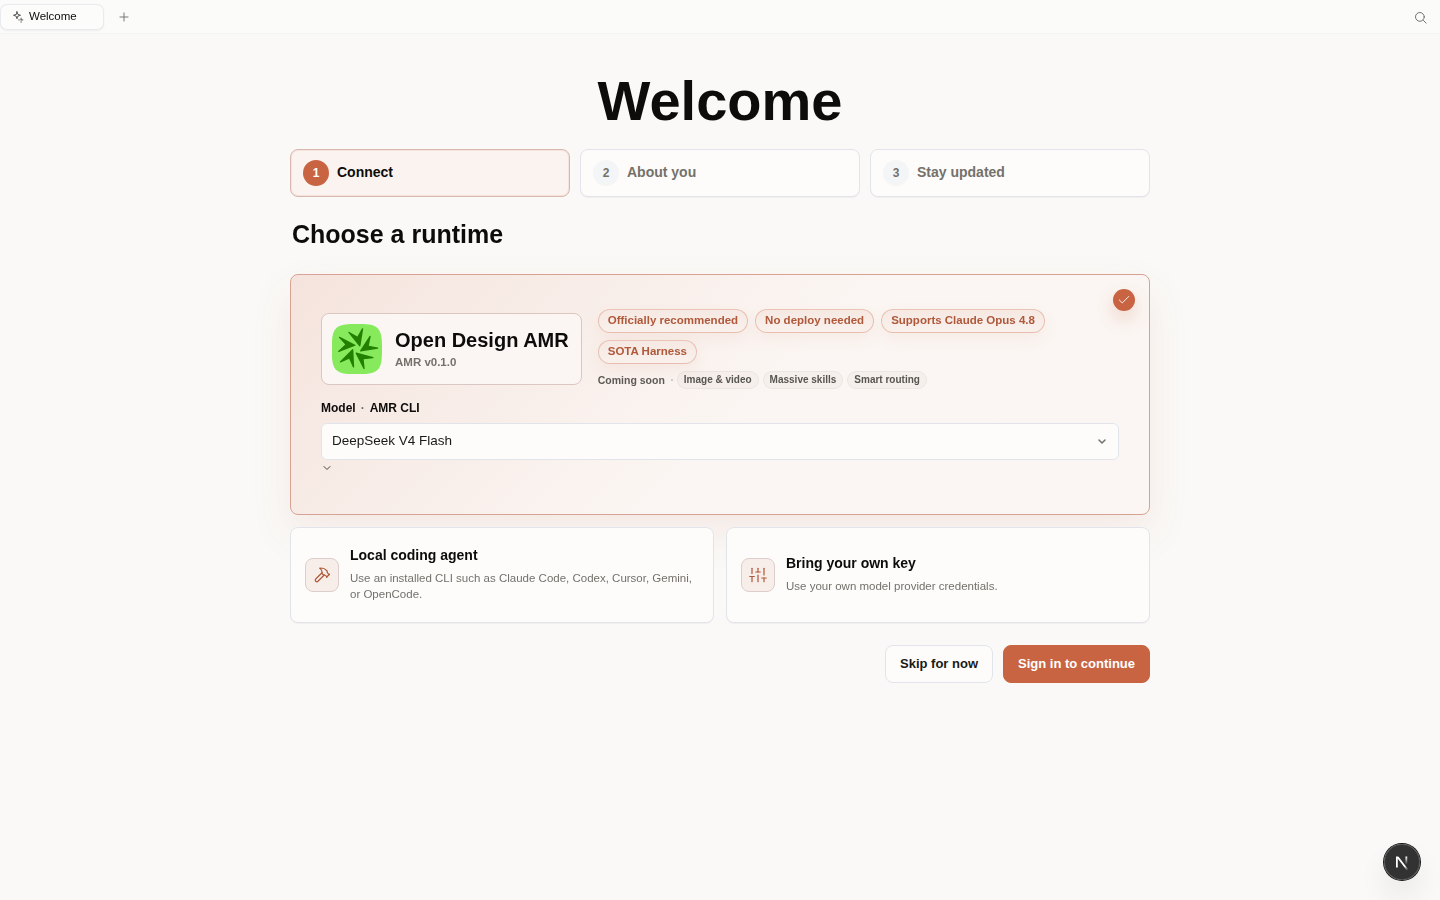Open the Next.js dev tools N badge
This screenshot has height=900, width=1440.
(x=1402, y=862)
